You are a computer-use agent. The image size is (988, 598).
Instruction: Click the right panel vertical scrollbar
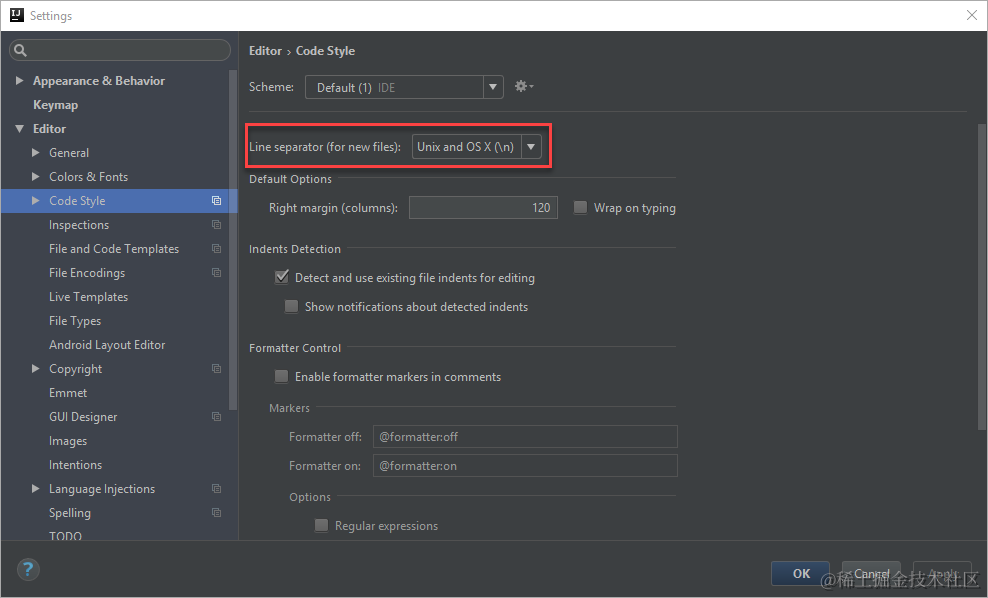[x=982, y=277]
